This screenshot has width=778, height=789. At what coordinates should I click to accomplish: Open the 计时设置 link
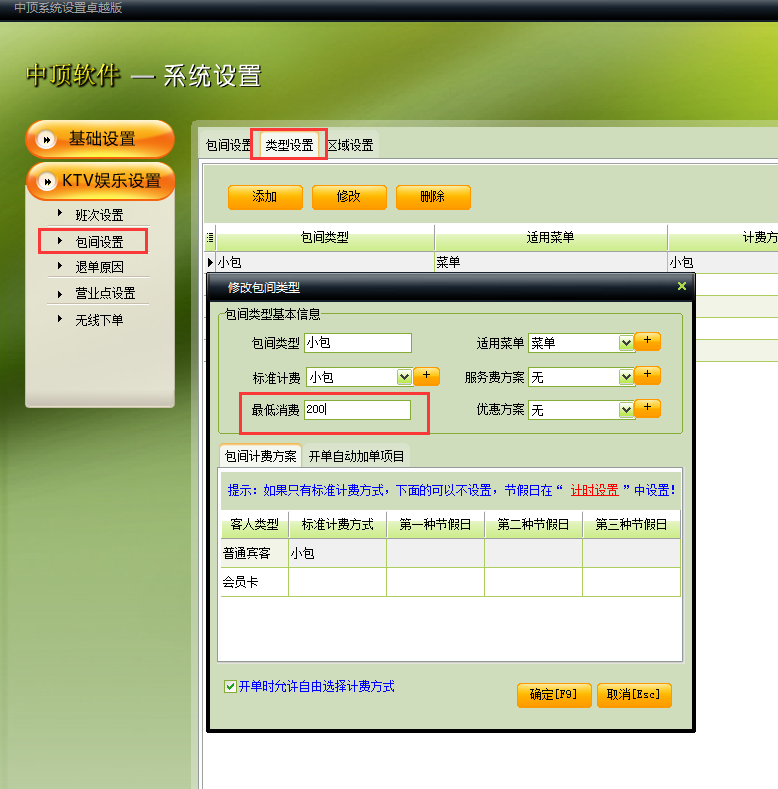594,490
